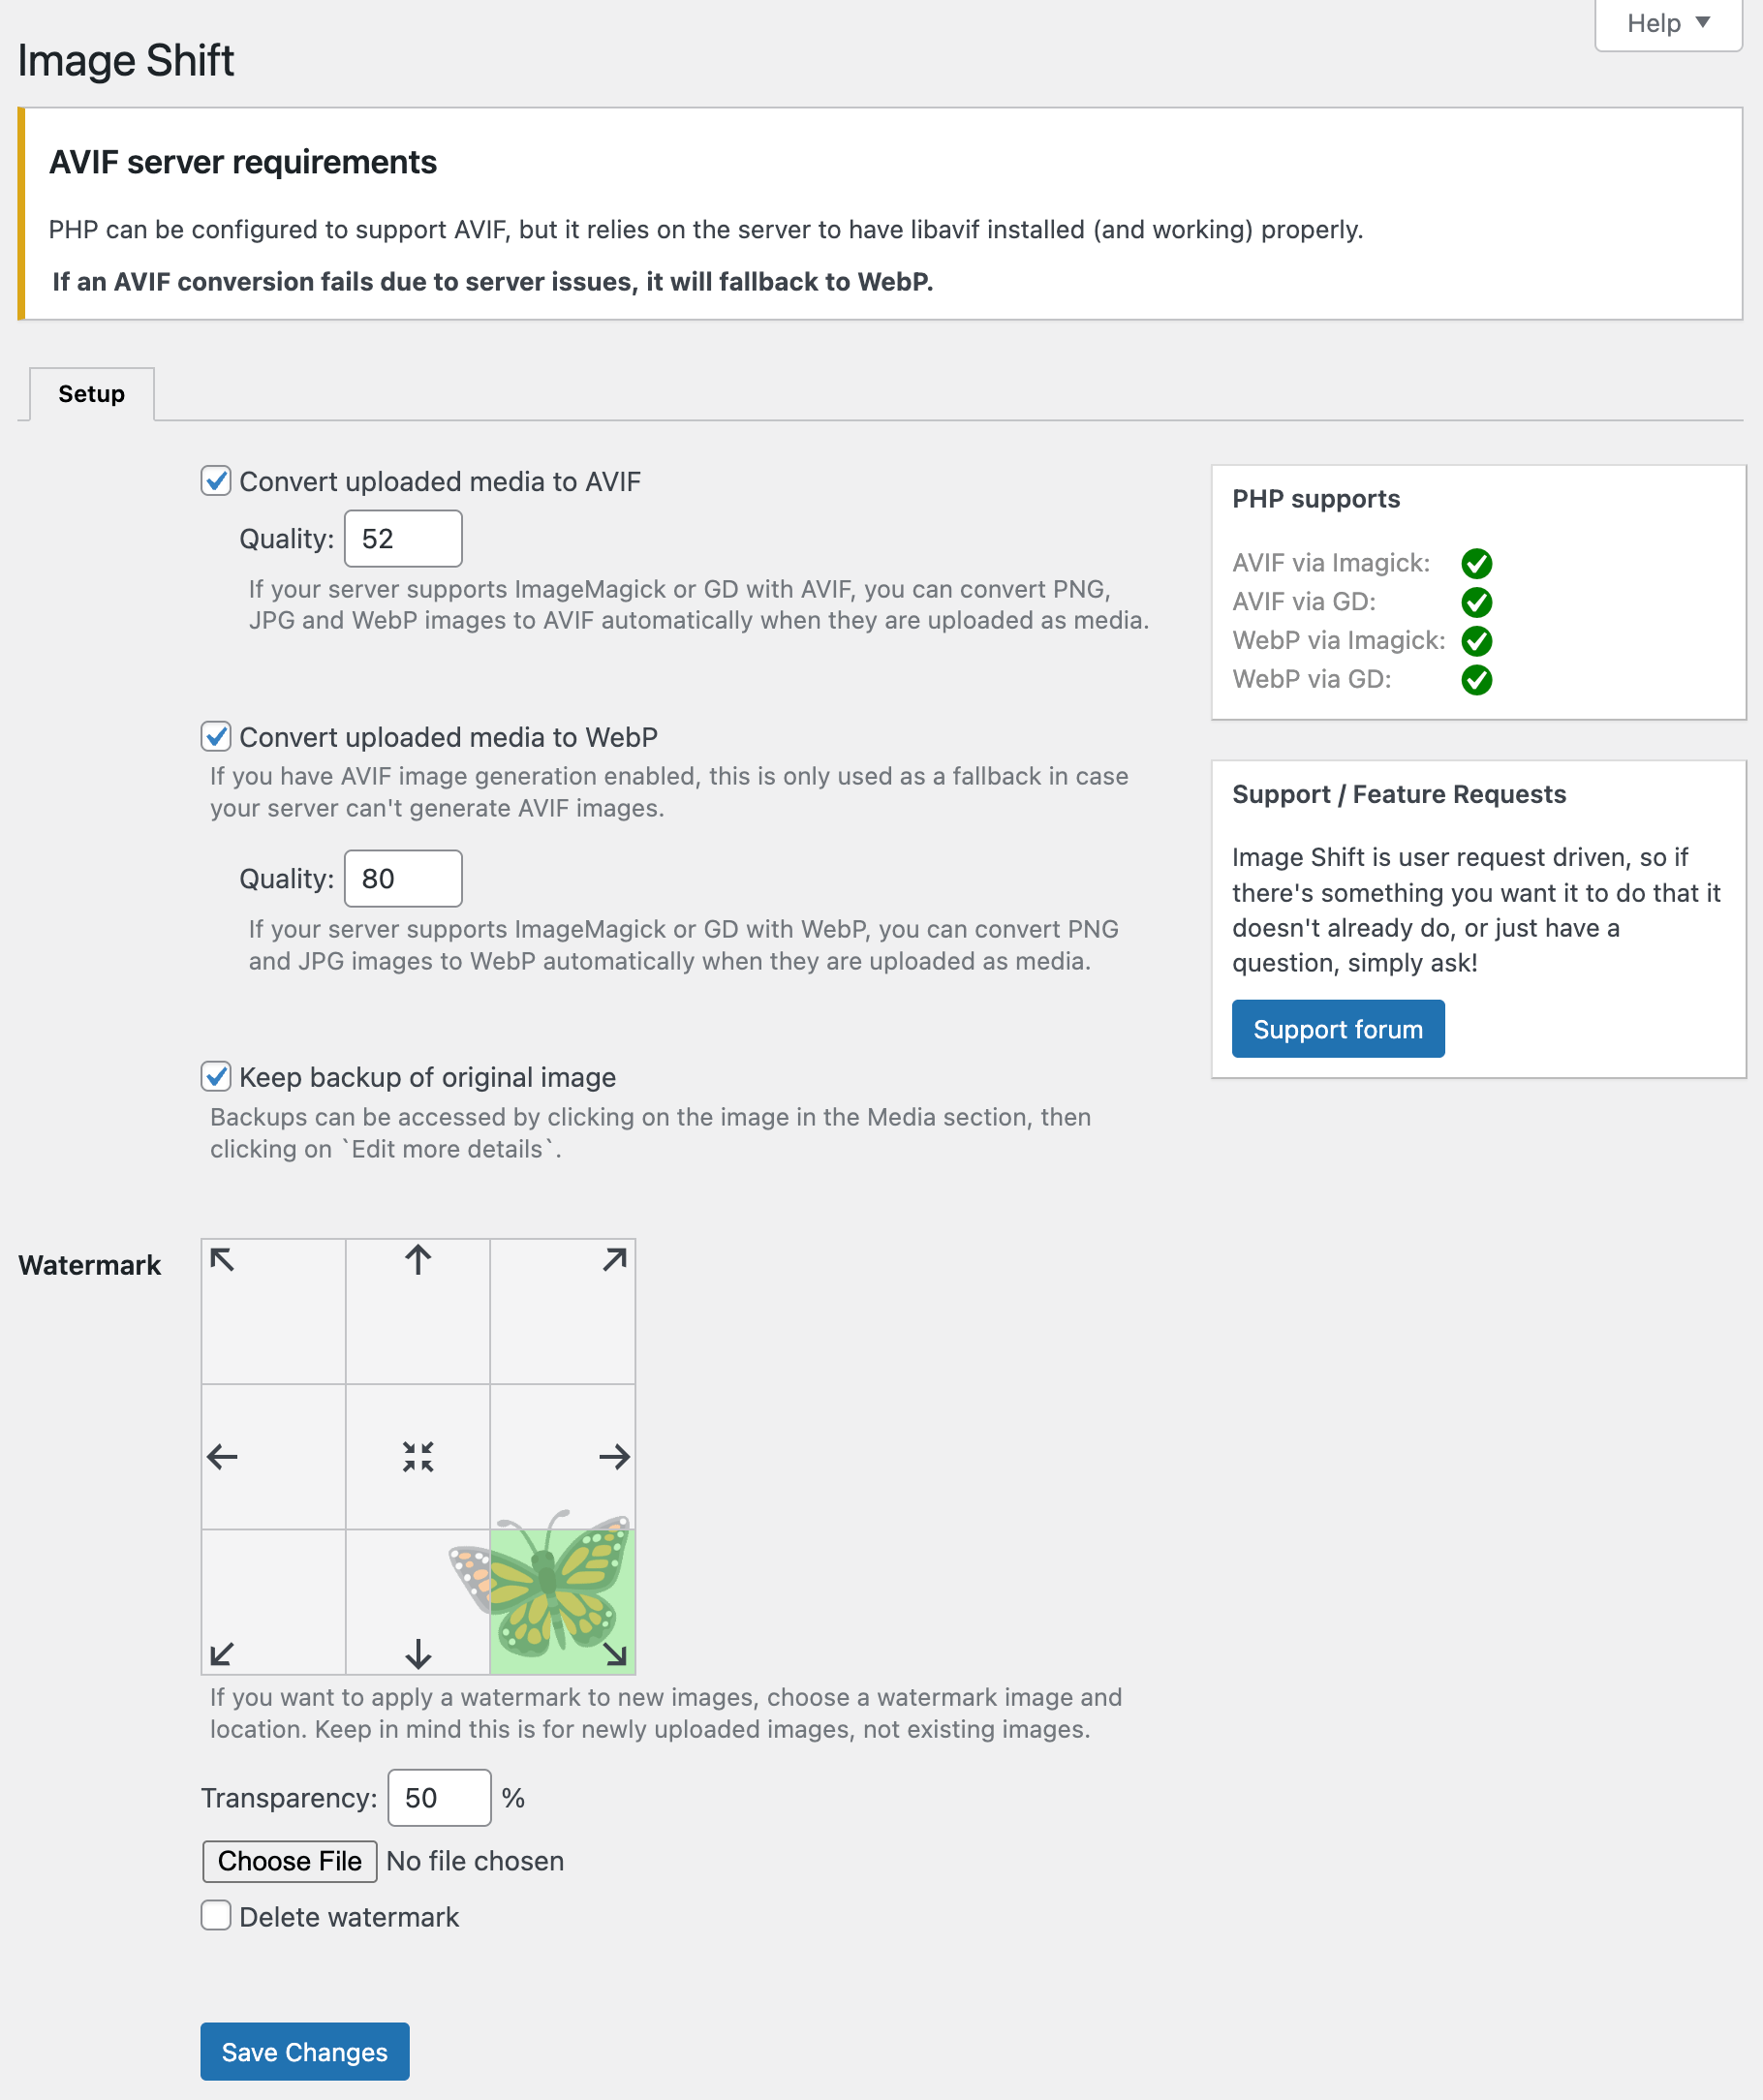Enable the Delete watermark checkbox
Screen dimensions: 1763x2100
pos(216,1916)
